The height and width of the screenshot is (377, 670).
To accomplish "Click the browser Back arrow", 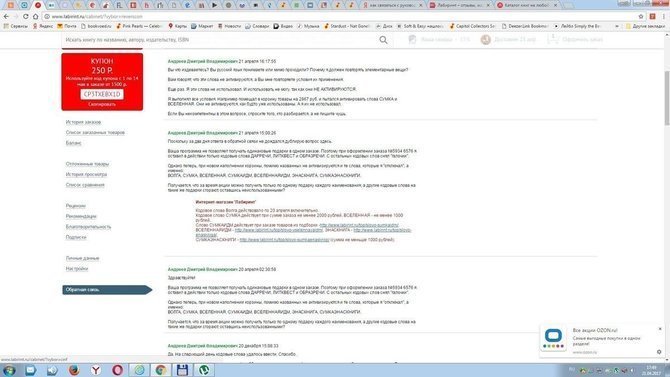I will (x=6, y=16).
